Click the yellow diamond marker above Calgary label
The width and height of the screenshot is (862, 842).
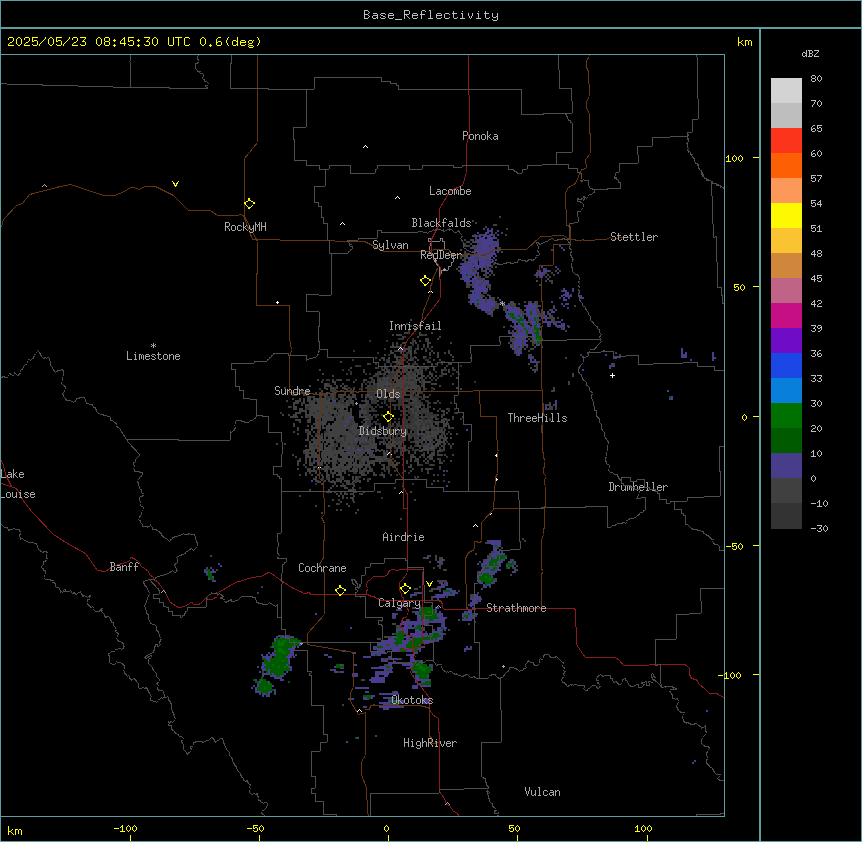coord(405,589)
